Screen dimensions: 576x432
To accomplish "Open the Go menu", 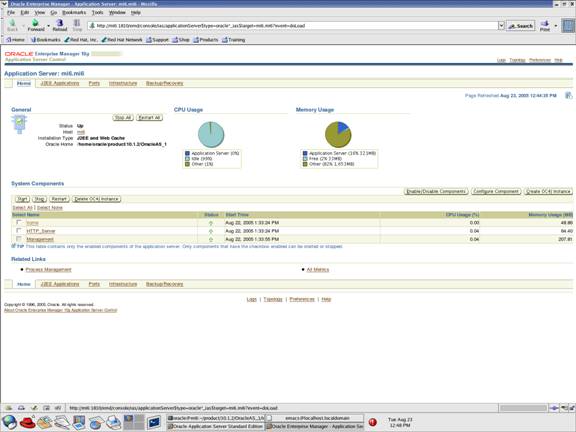I will tap(54, 12).
